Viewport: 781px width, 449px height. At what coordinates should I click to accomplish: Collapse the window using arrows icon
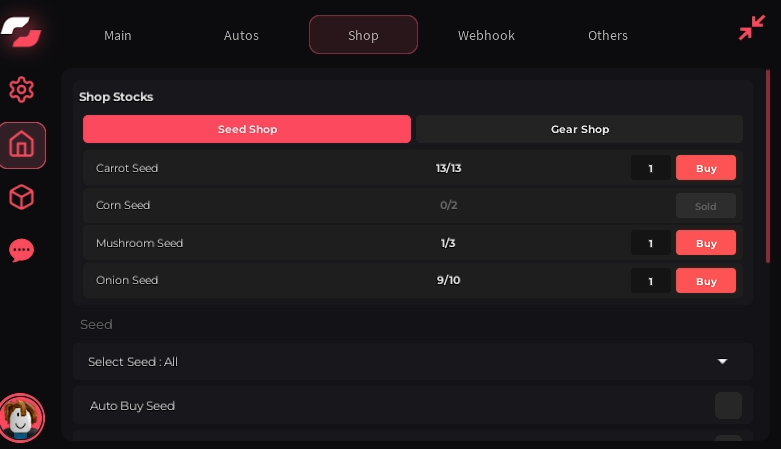[751, 28]
